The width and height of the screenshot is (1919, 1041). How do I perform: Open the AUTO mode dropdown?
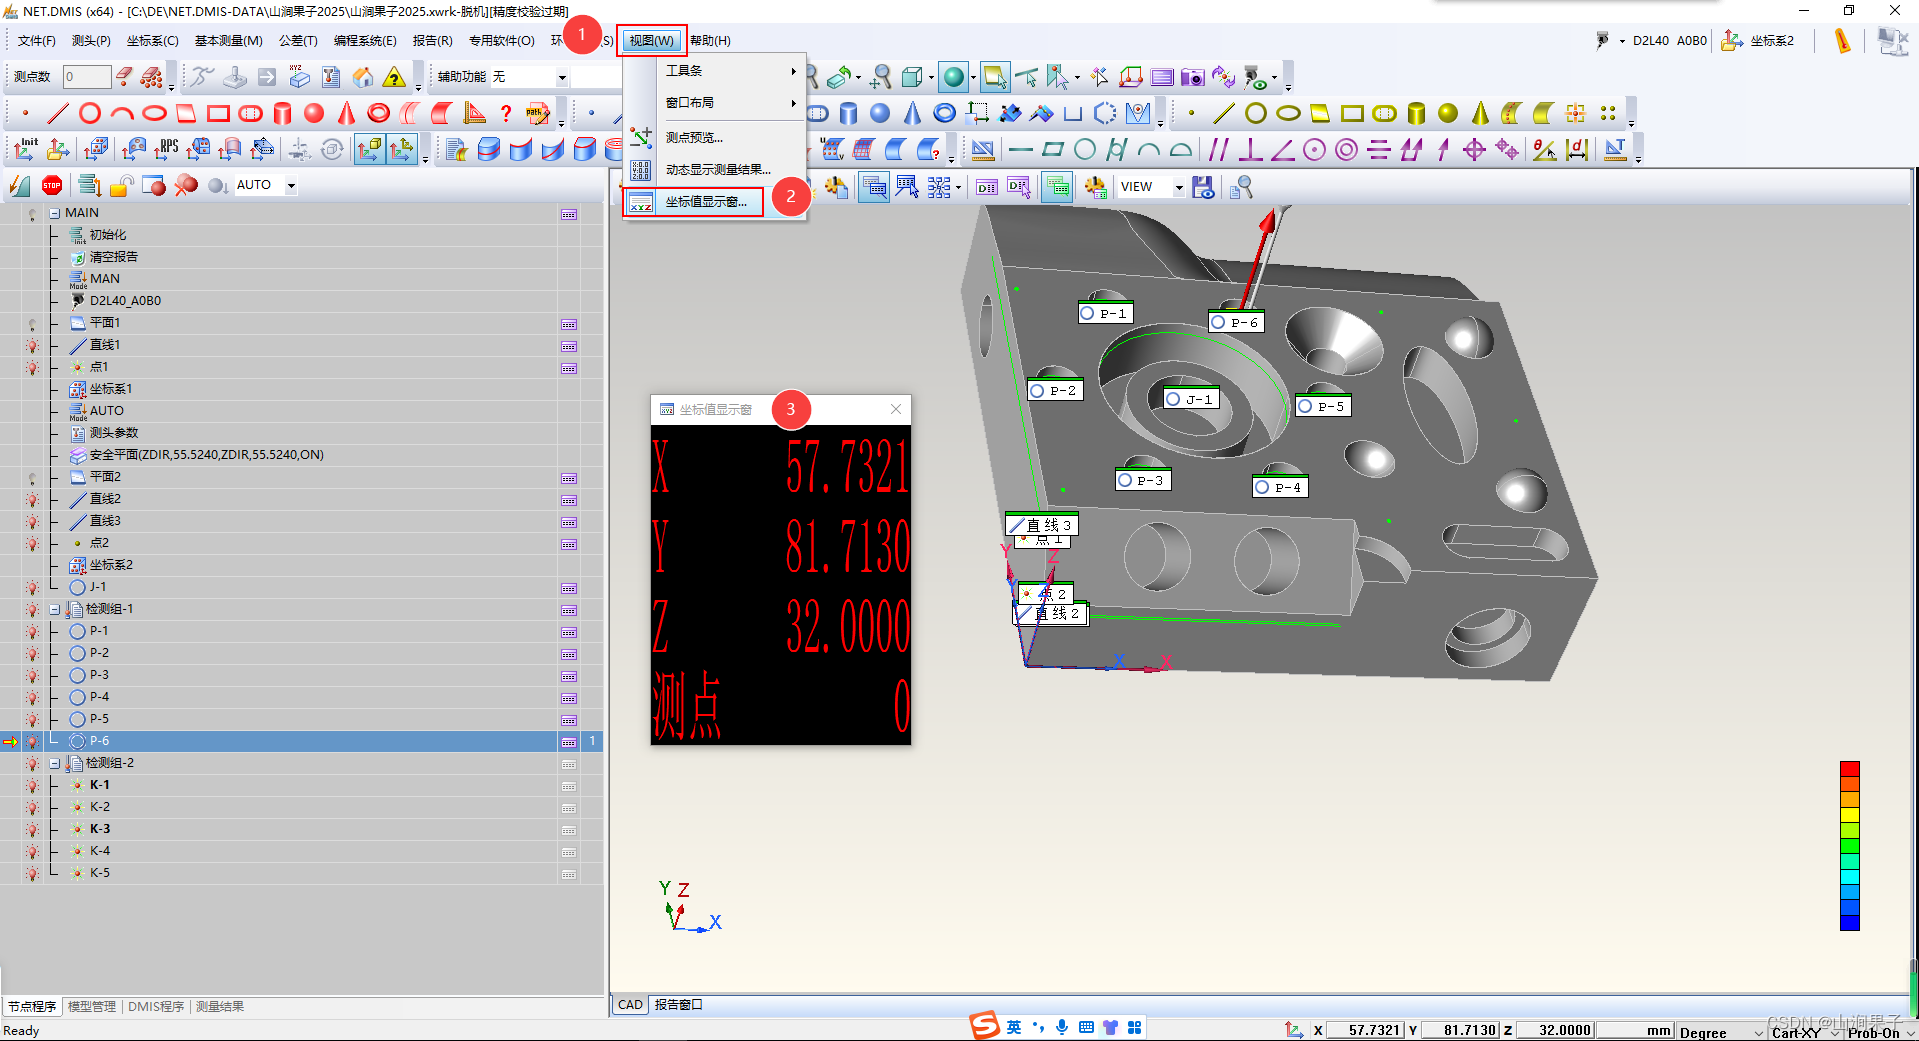(x=291, y=185)
